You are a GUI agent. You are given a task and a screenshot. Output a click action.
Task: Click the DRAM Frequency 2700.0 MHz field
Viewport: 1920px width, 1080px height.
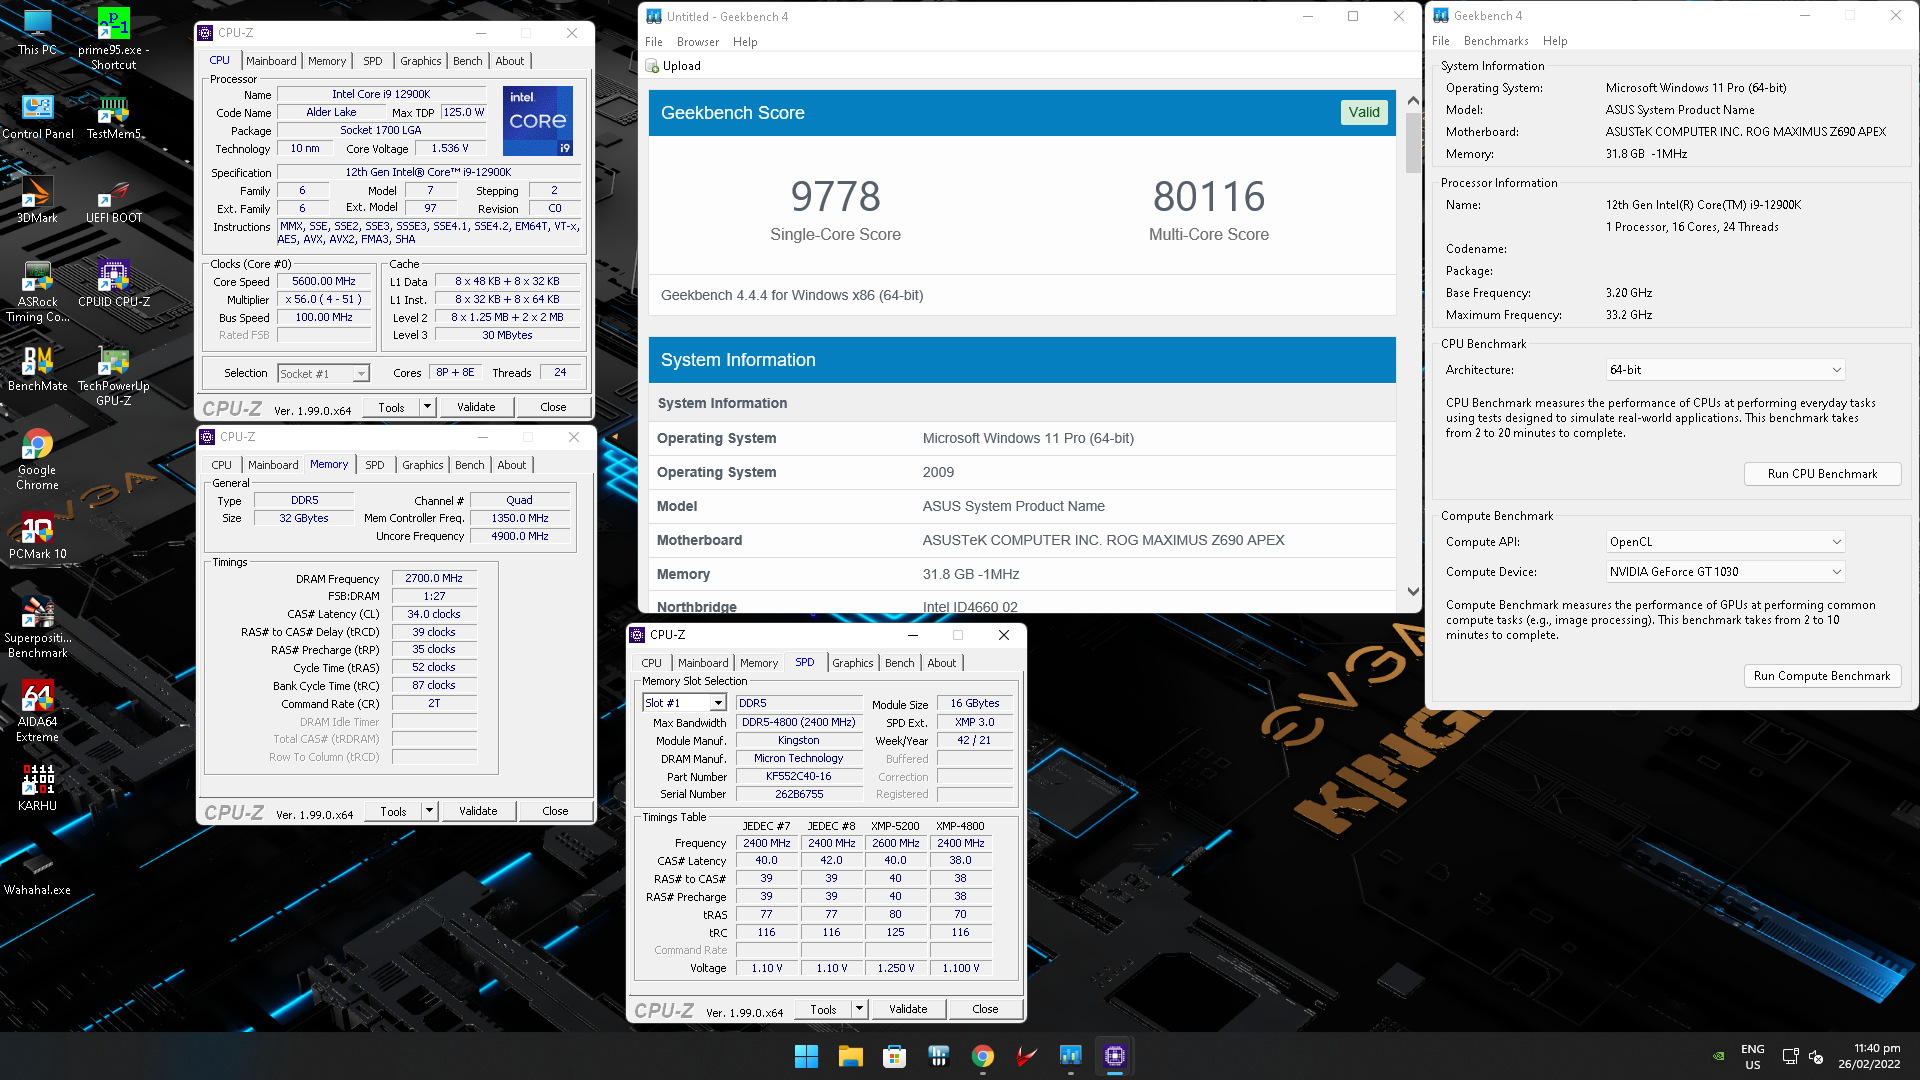(434, 579)
